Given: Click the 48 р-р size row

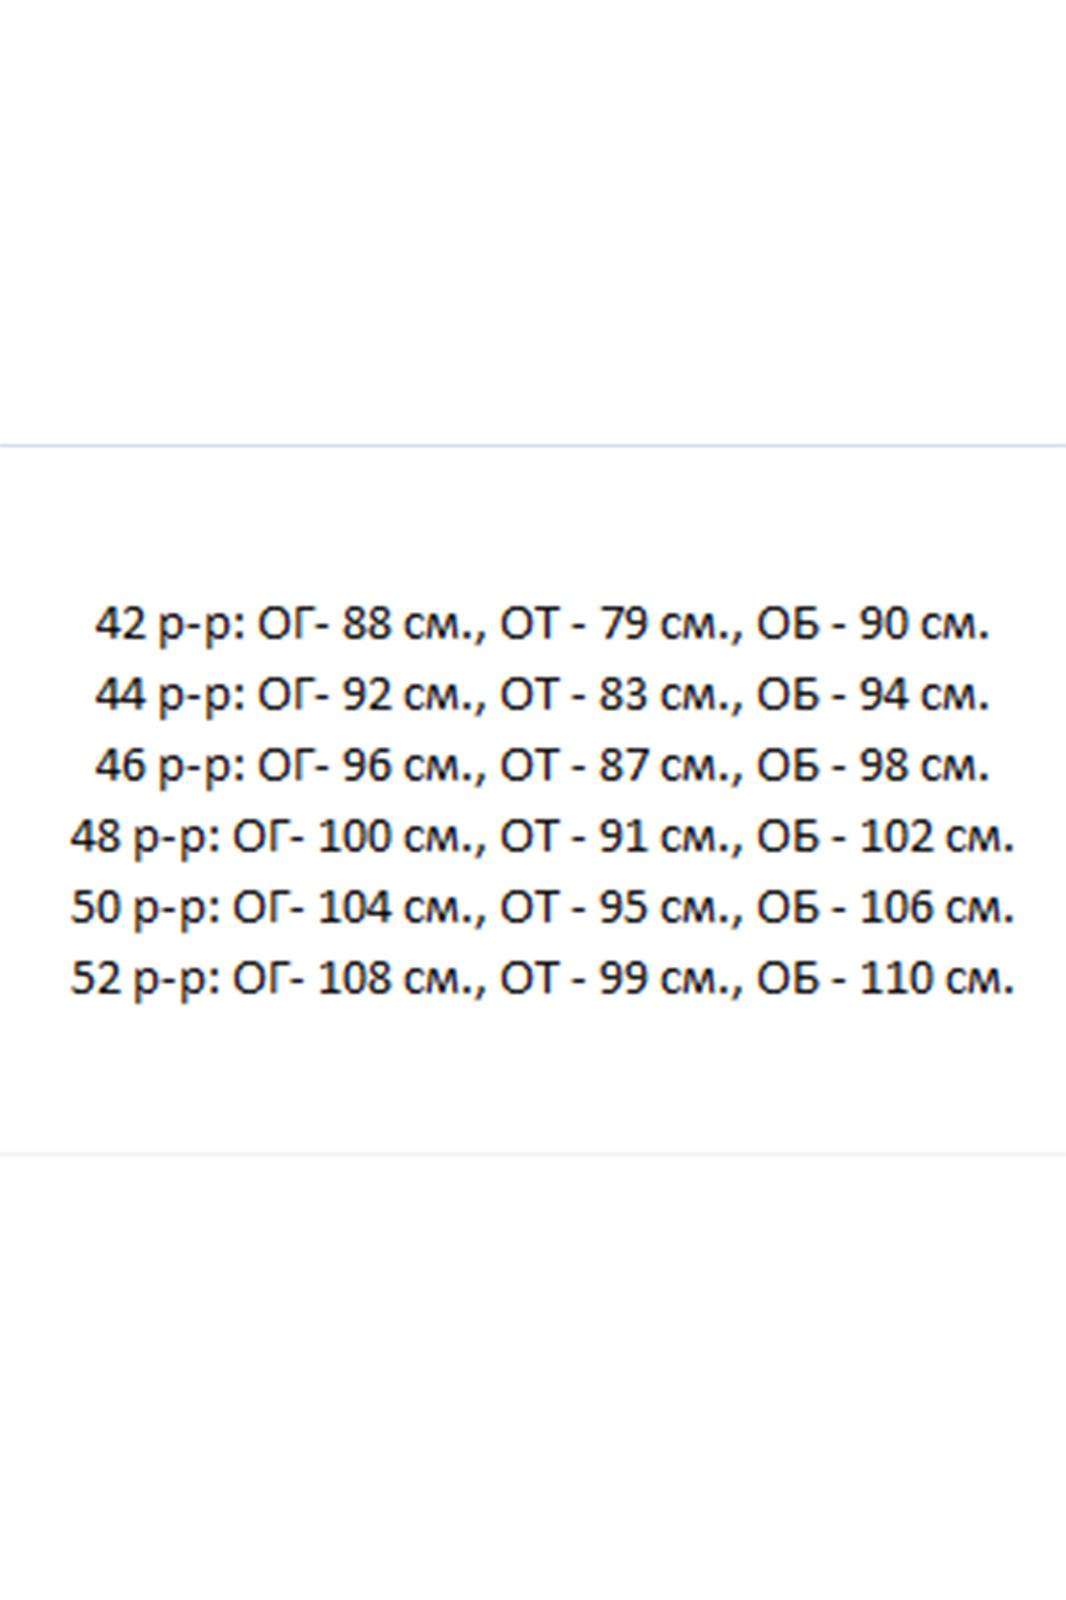Looking at the screenshot, I should click(542, 836).
